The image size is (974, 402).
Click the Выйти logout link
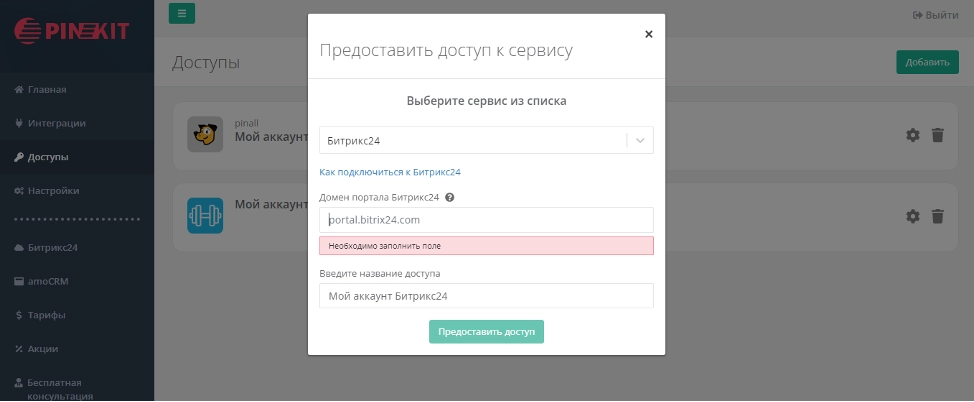click(935, 15)
